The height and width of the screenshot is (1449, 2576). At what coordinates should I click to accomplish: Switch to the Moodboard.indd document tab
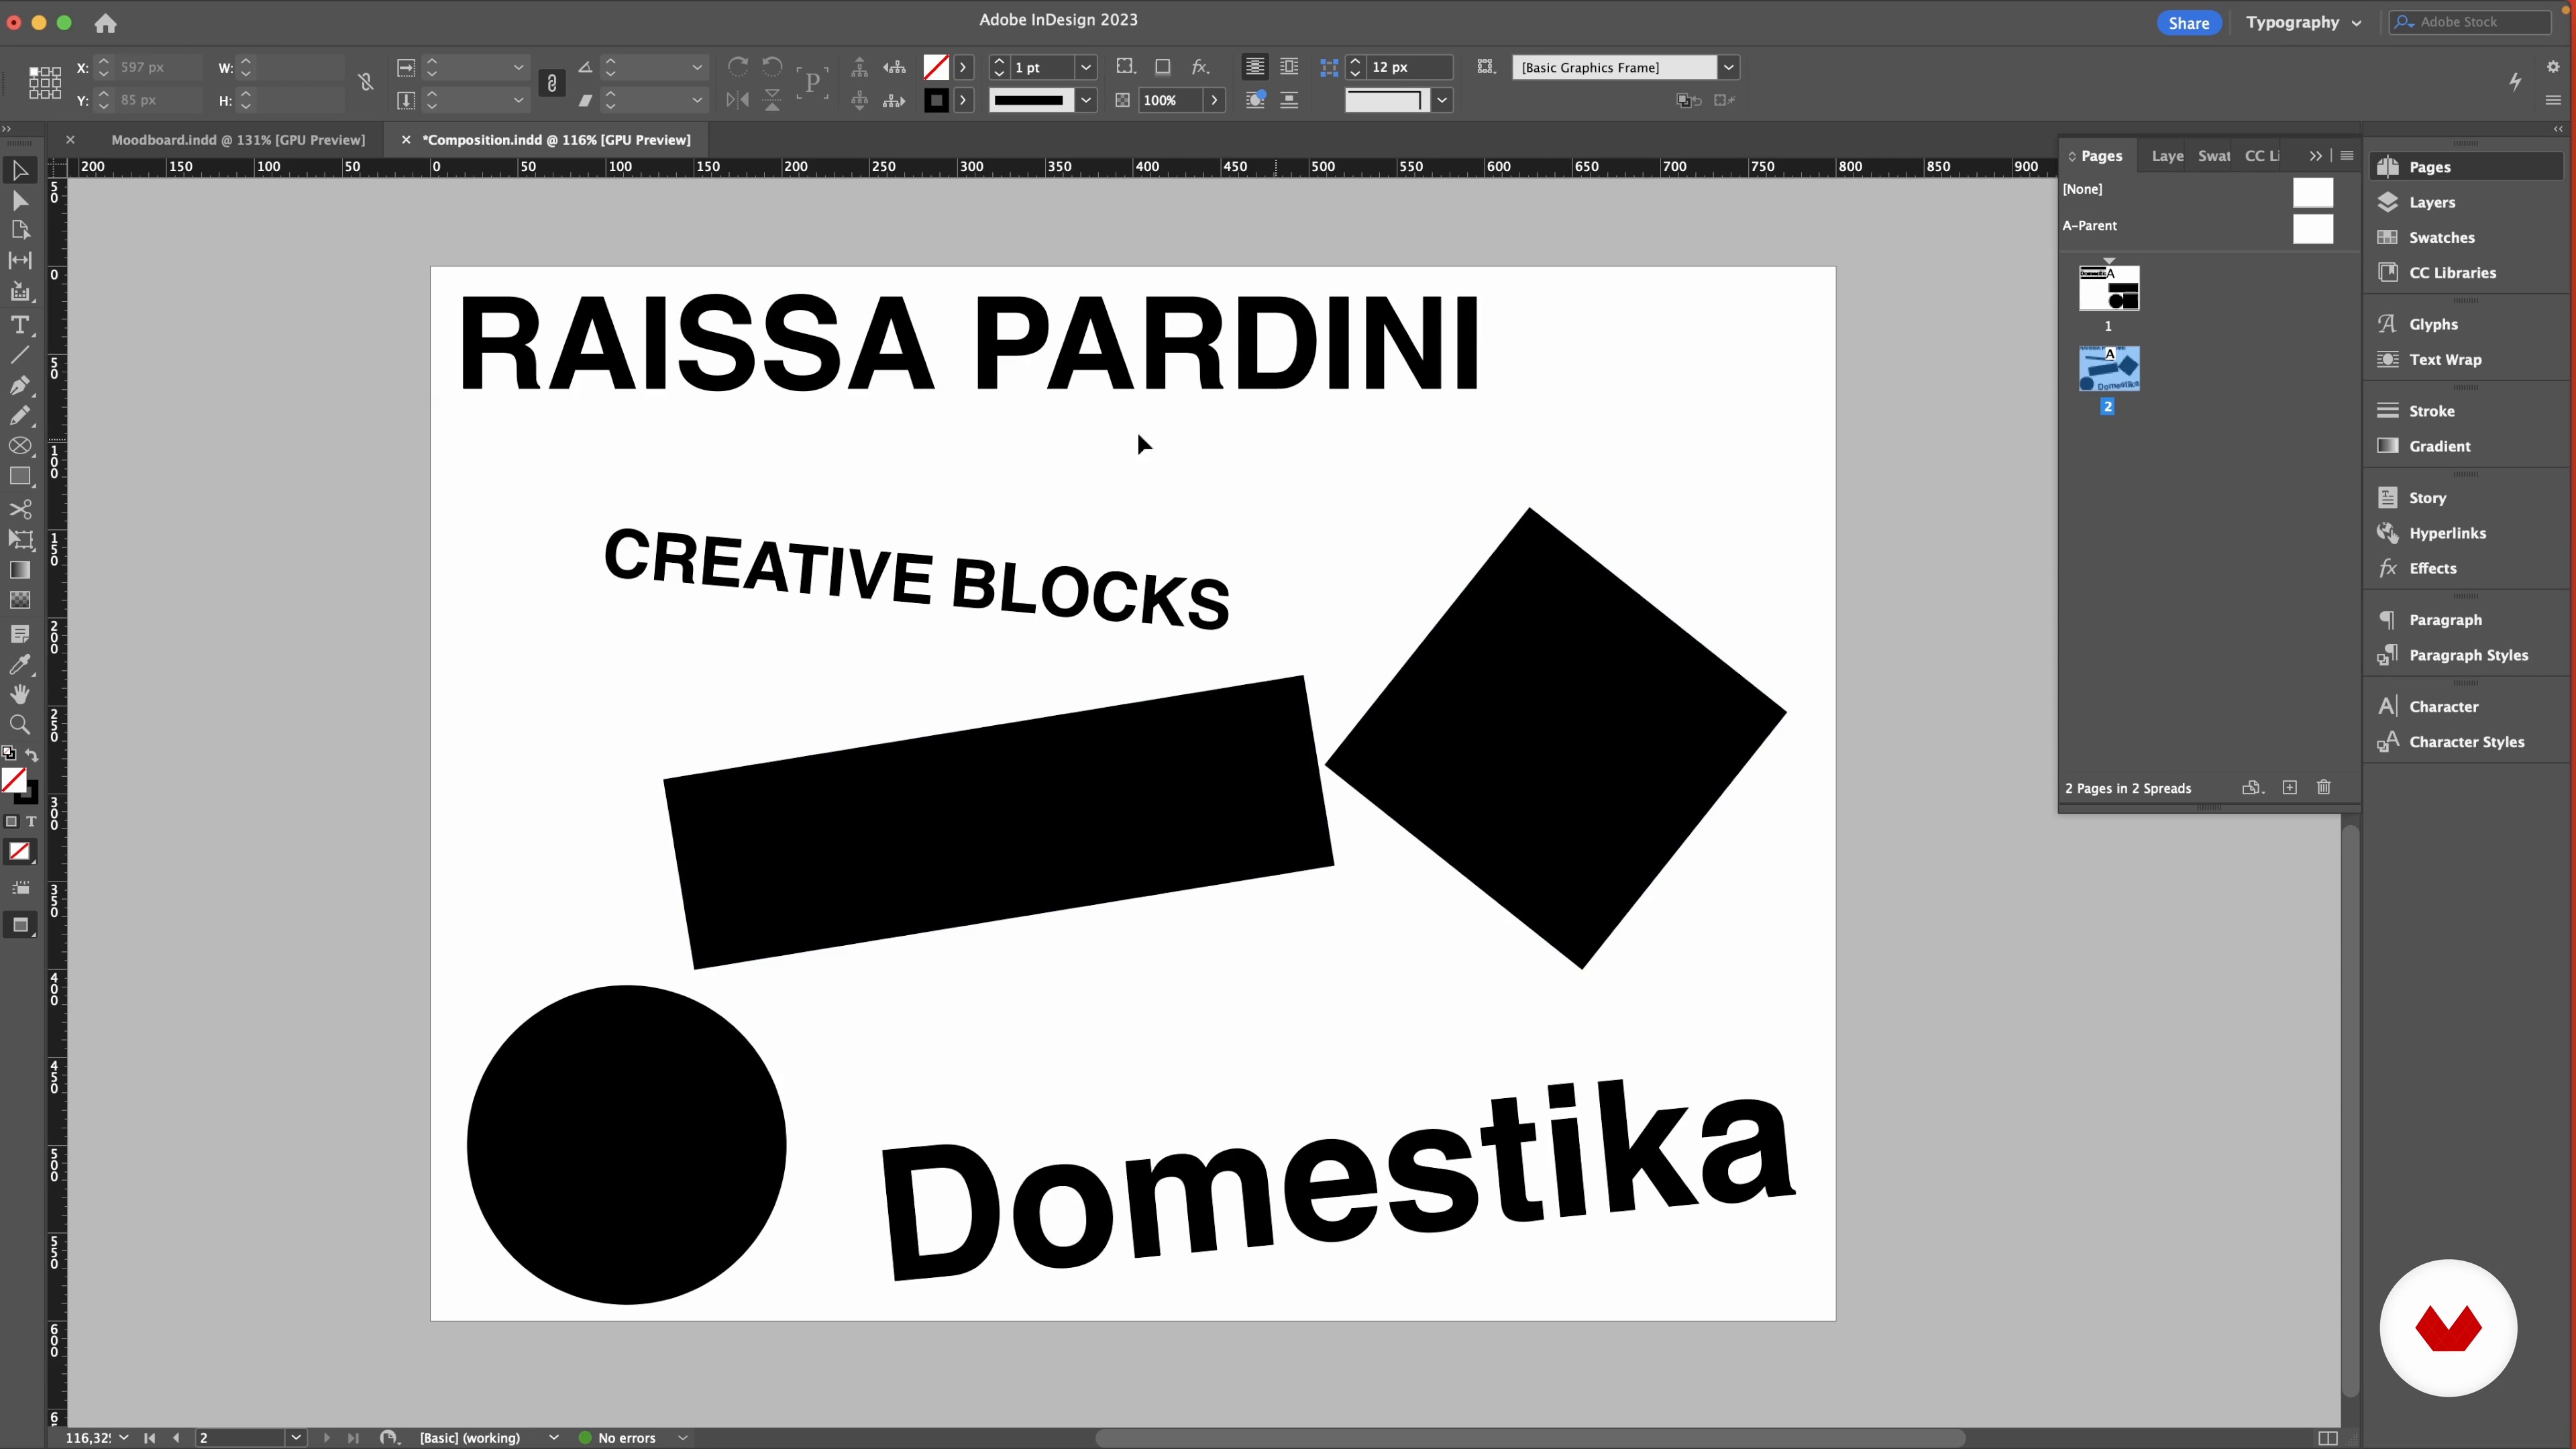pyautogui.click(x=238, y=140)
